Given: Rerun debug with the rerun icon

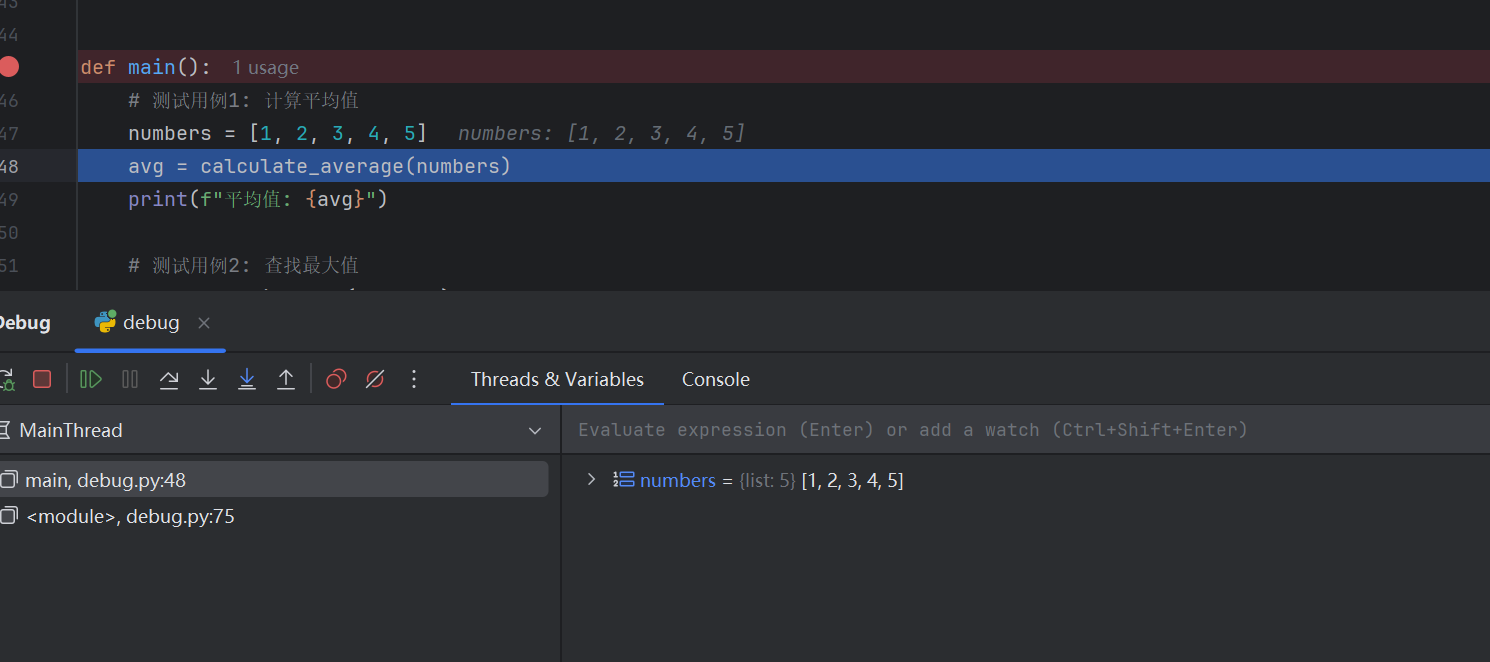Looking at the screenshot, I should (x=6, y=379).
